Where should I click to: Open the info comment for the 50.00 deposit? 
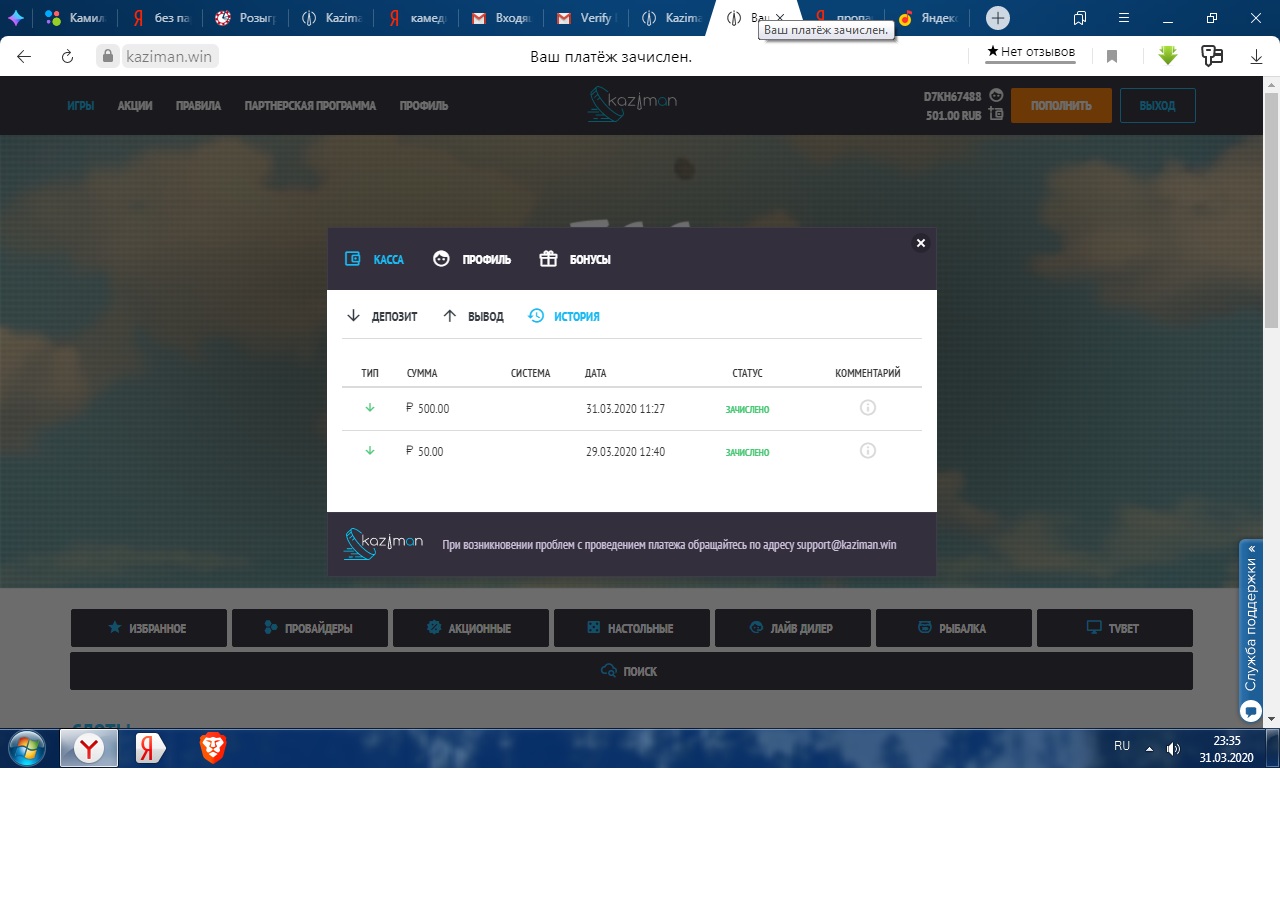[868, 451]
